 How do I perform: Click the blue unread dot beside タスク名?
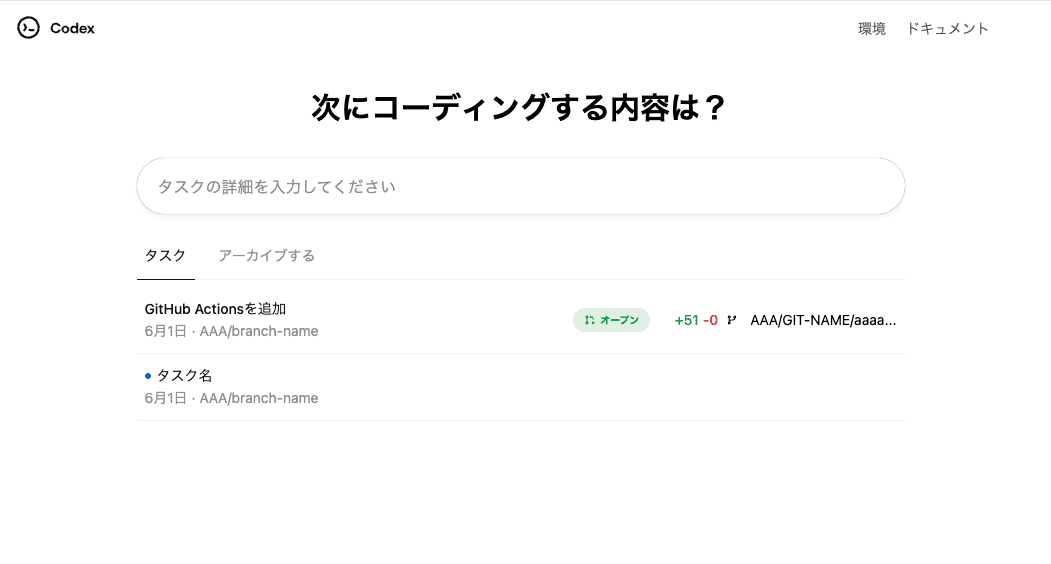pos(148,376)
